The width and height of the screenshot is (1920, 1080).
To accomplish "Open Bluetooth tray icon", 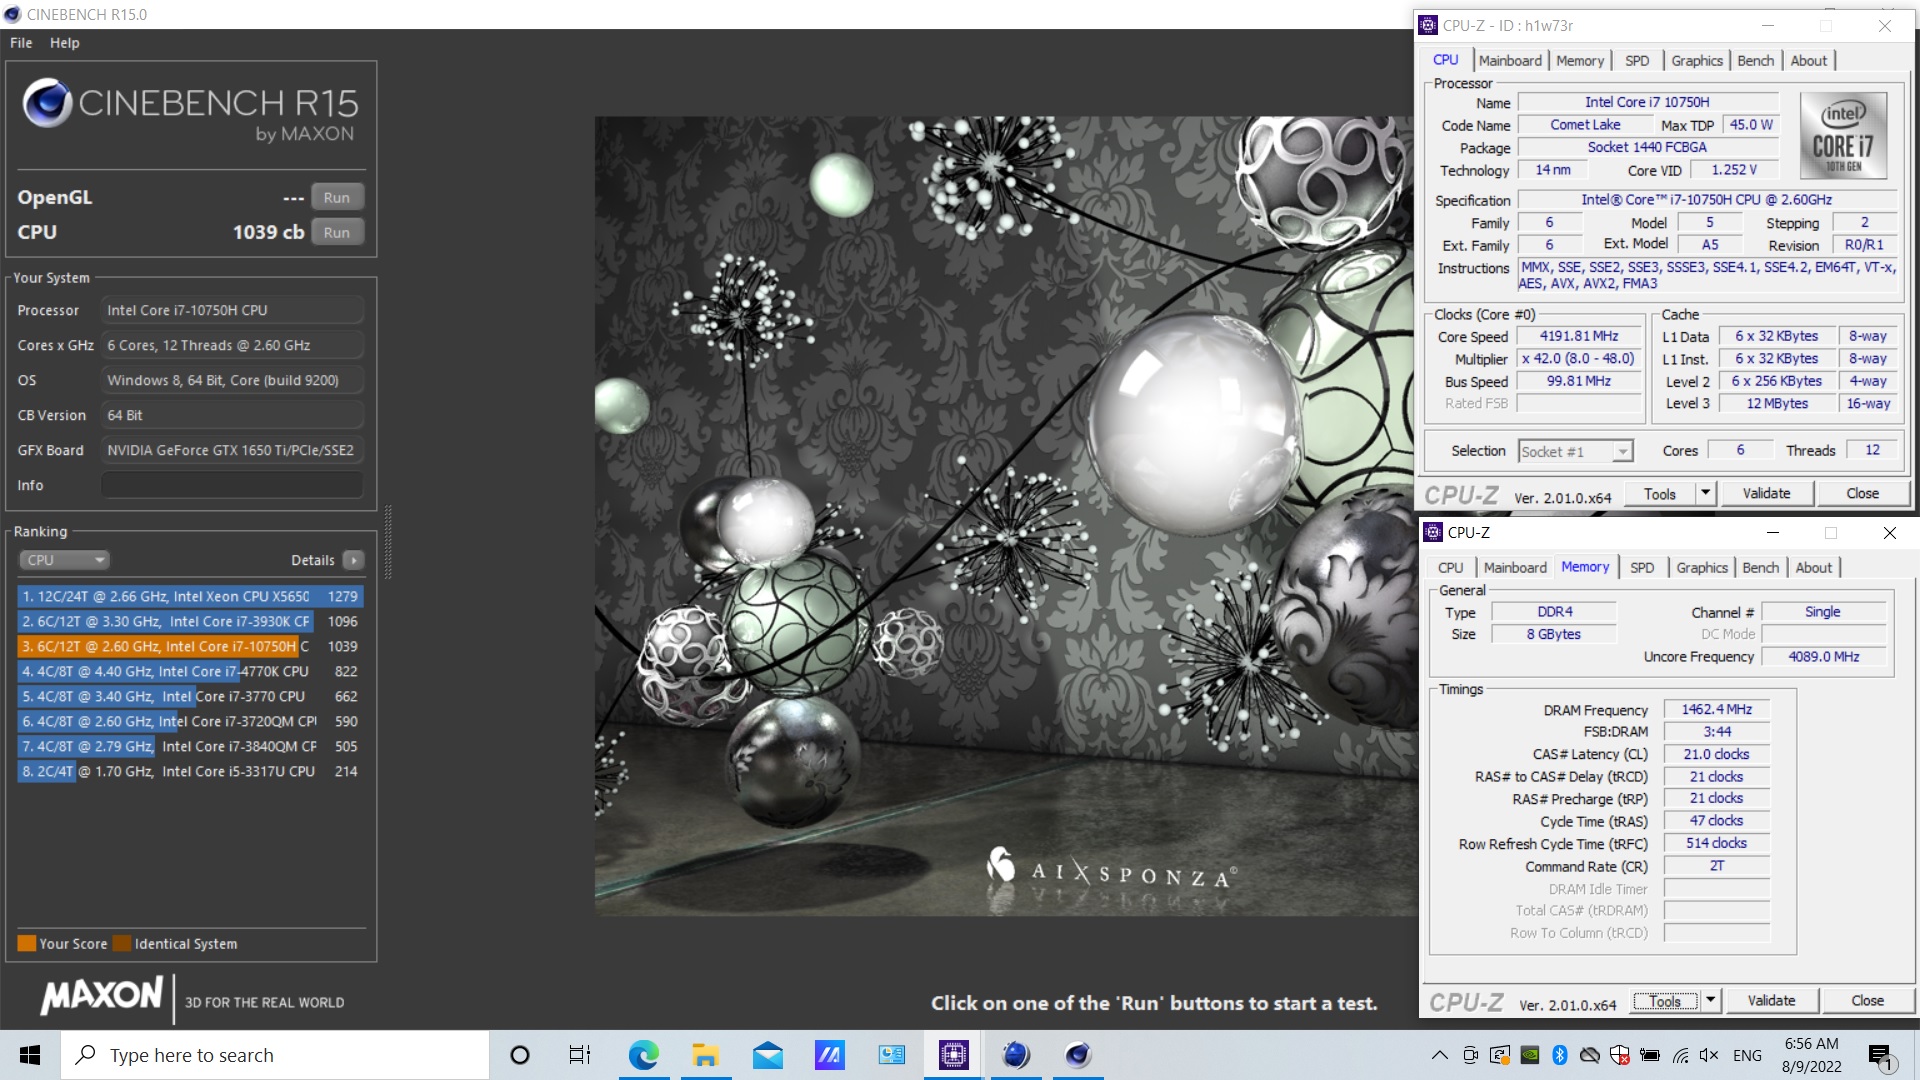I will pyautogui.click(x=1559, y=1055).
